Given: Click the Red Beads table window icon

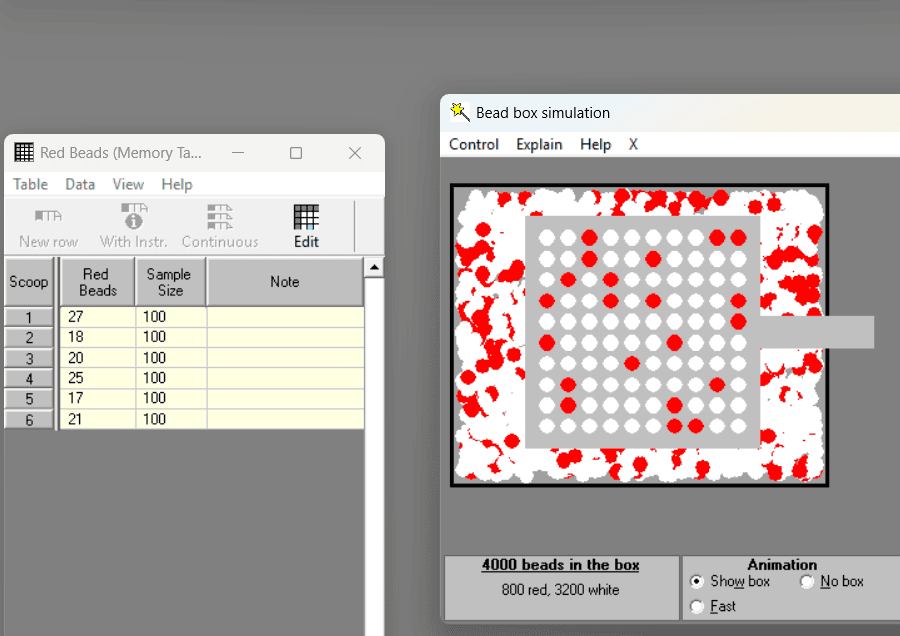Looking at the screenshot, I should coord(24,153).
